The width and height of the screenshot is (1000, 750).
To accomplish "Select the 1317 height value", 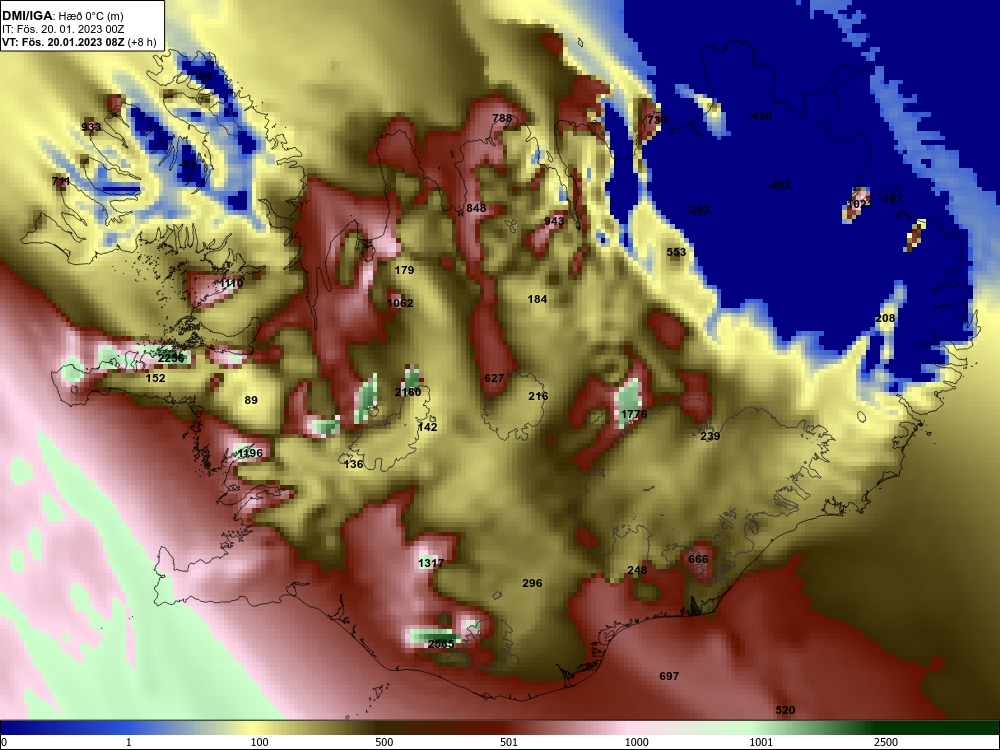I will tap(431, 563).
